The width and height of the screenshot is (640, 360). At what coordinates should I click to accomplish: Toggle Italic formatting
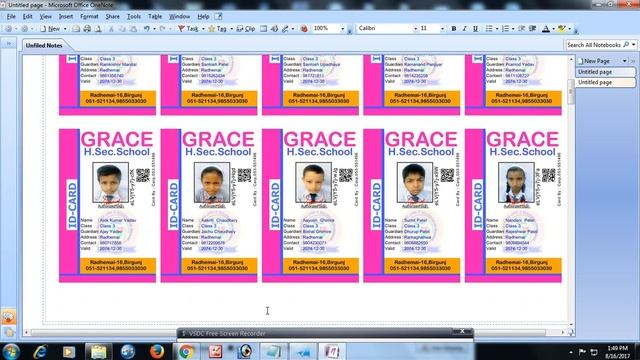click(464, 29)
